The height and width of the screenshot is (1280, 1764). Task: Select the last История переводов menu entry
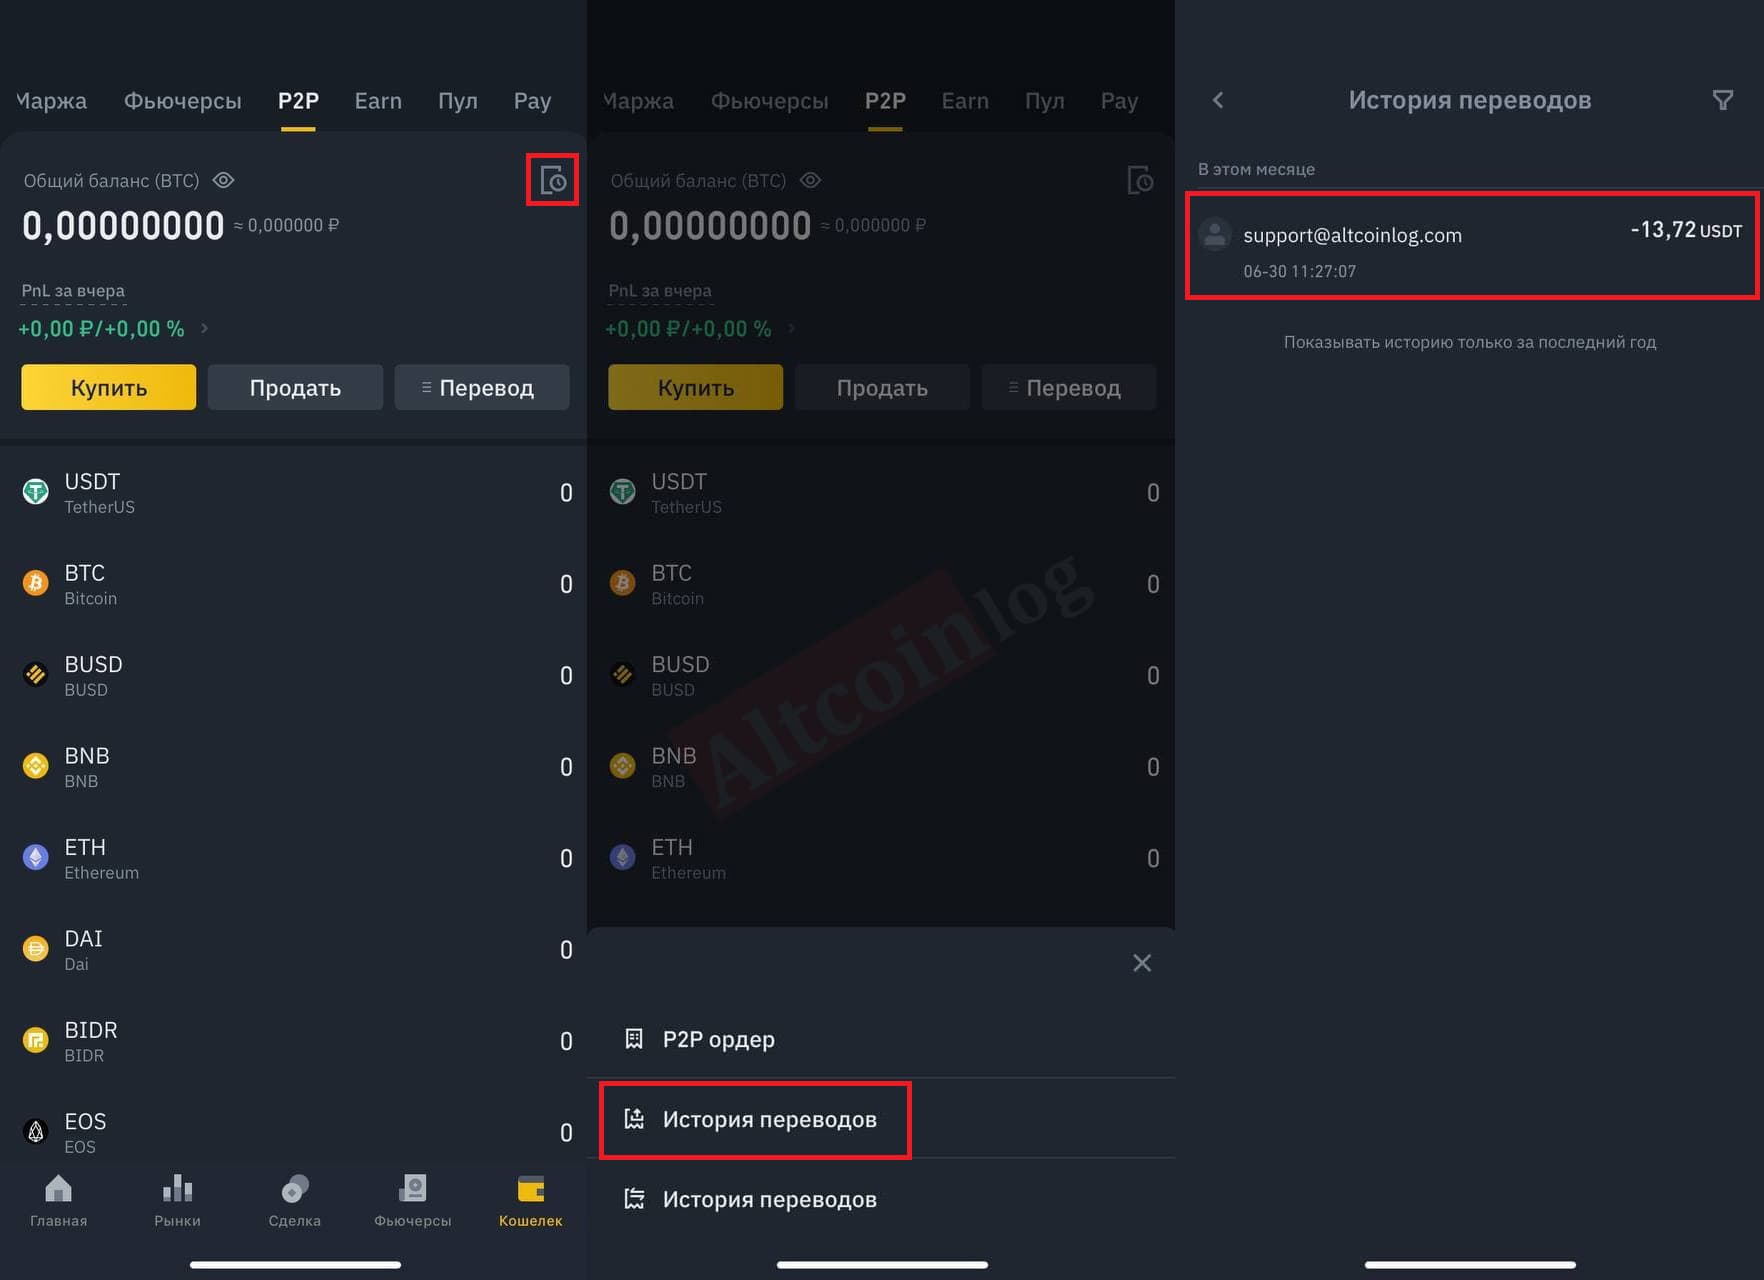pos(881,1199)
